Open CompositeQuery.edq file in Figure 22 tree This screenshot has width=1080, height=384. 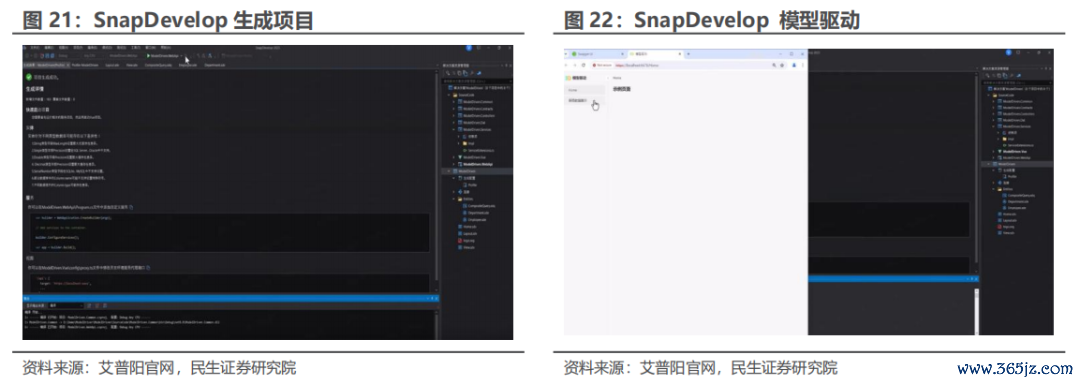click(1019, 195)
